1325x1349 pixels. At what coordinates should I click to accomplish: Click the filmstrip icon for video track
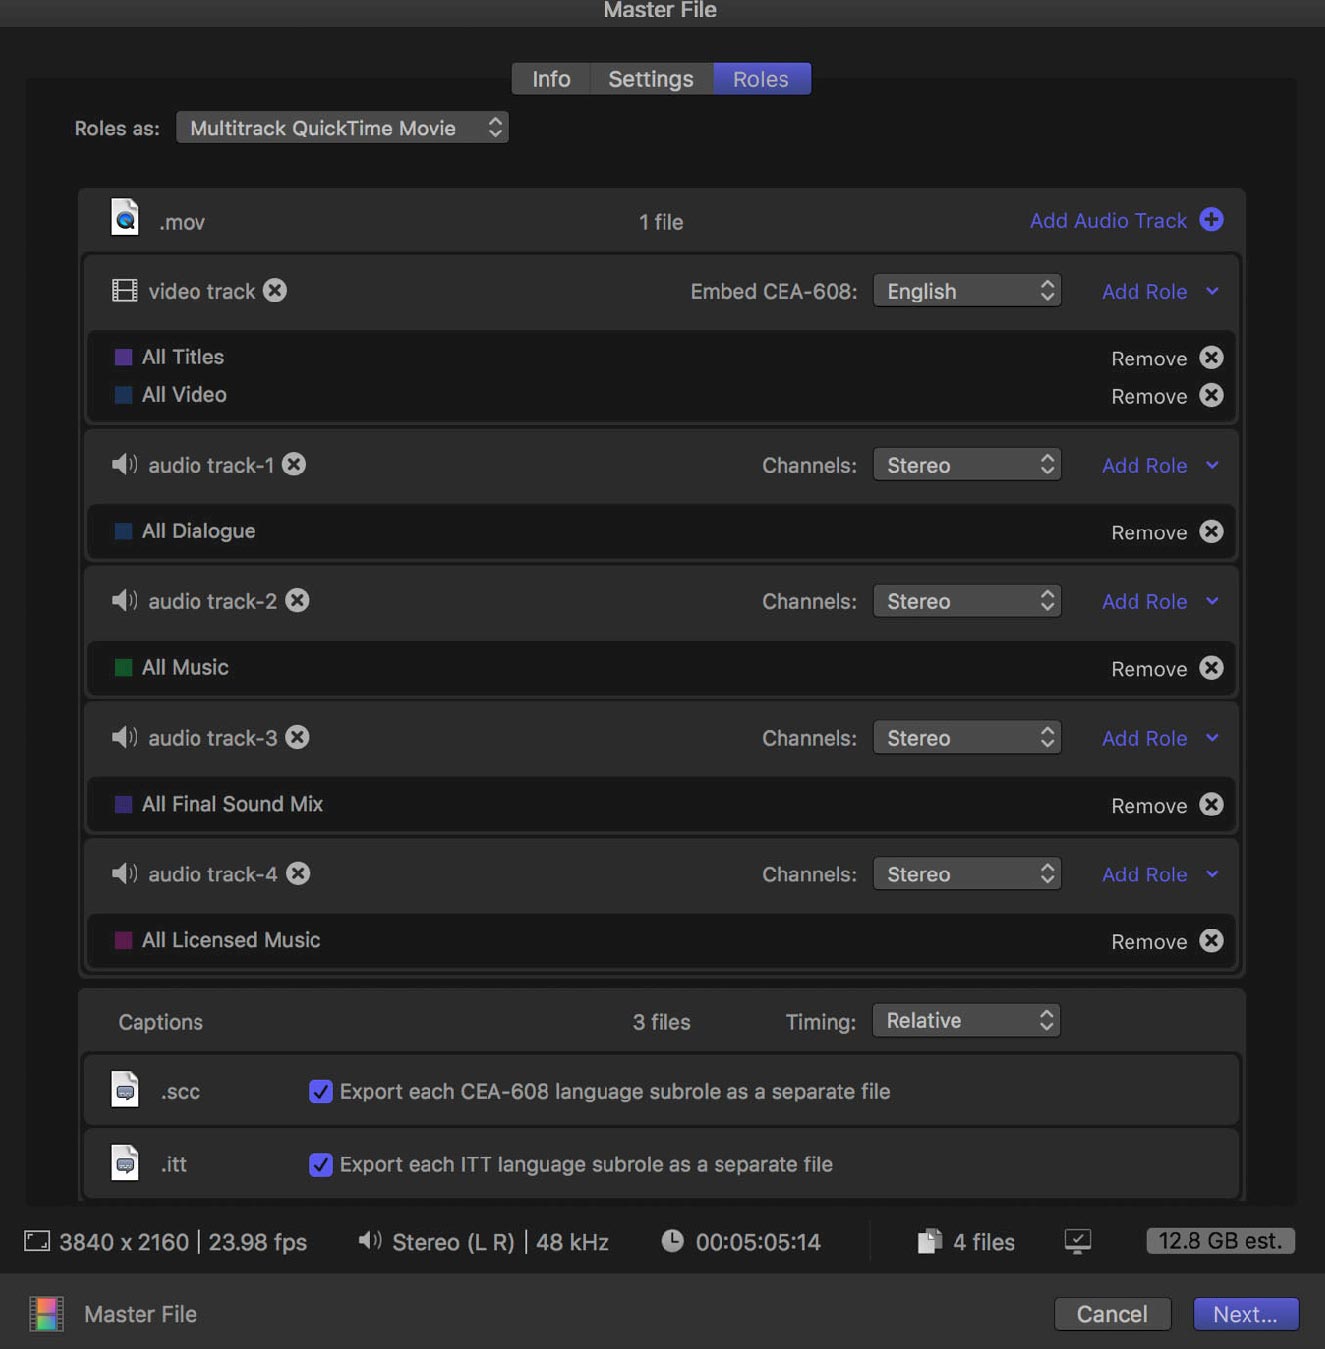coord(125,291)
